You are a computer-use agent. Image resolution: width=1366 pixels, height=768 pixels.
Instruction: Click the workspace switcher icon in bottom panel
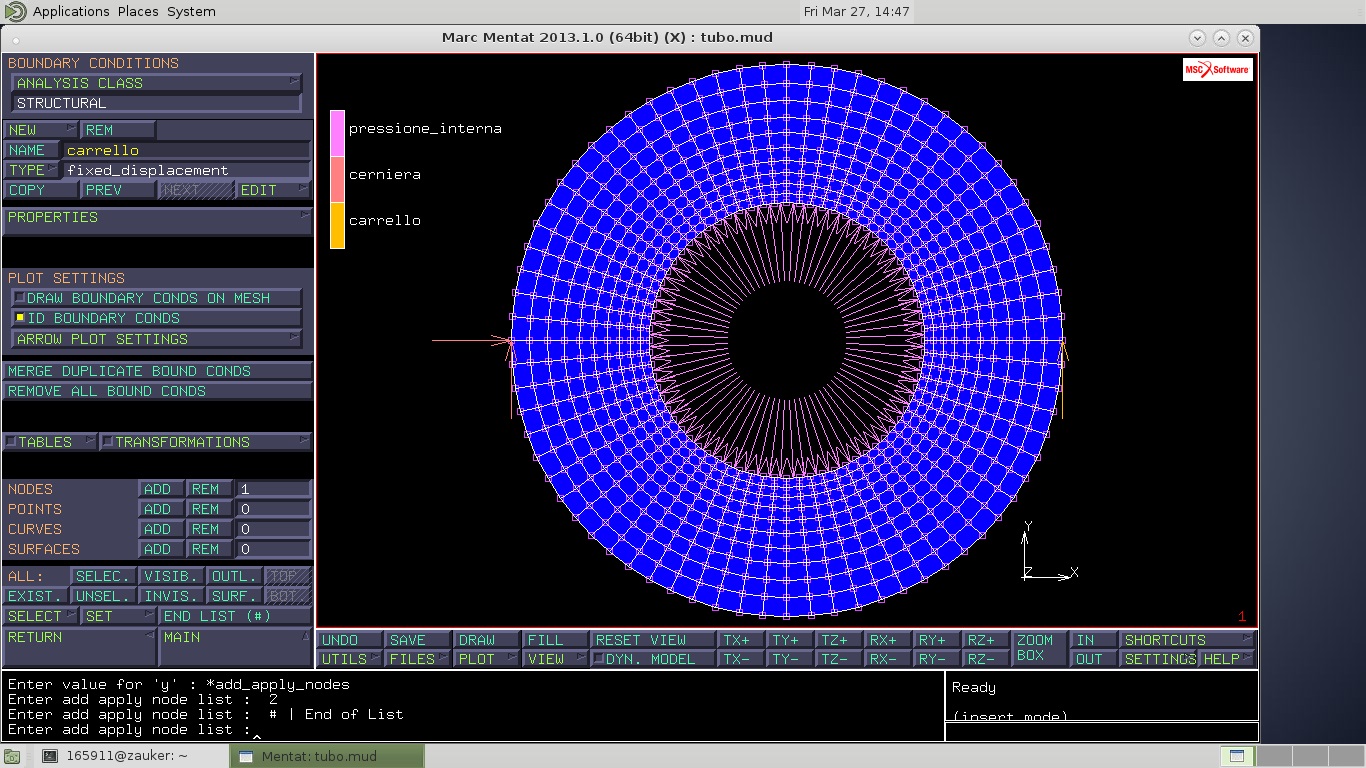(1237, 756)
